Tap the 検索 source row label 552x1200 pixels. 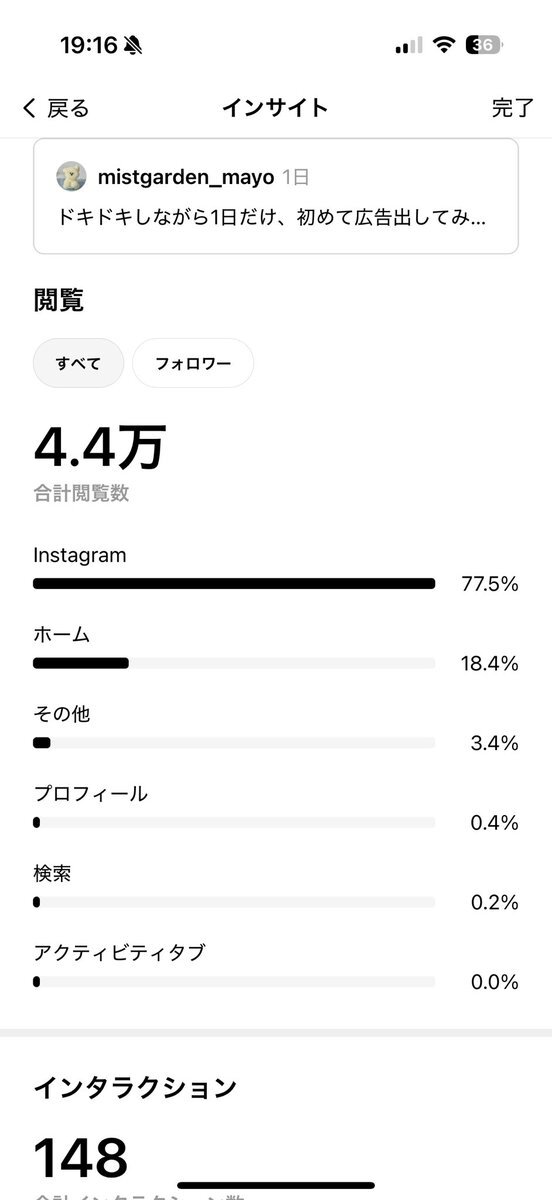(52, 874)
